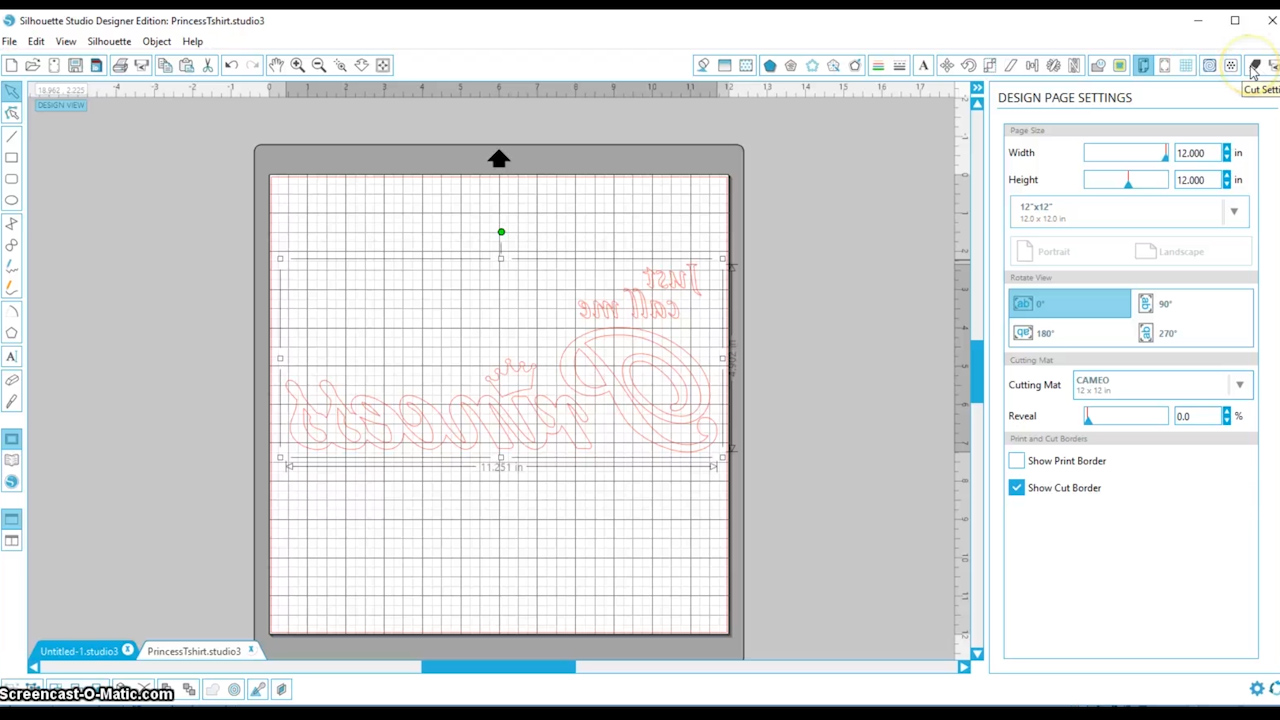Screen dimensions: 1280x720
Task: Open the Cutting Mat CAMEO dropdown
Action: [1162, 385]
